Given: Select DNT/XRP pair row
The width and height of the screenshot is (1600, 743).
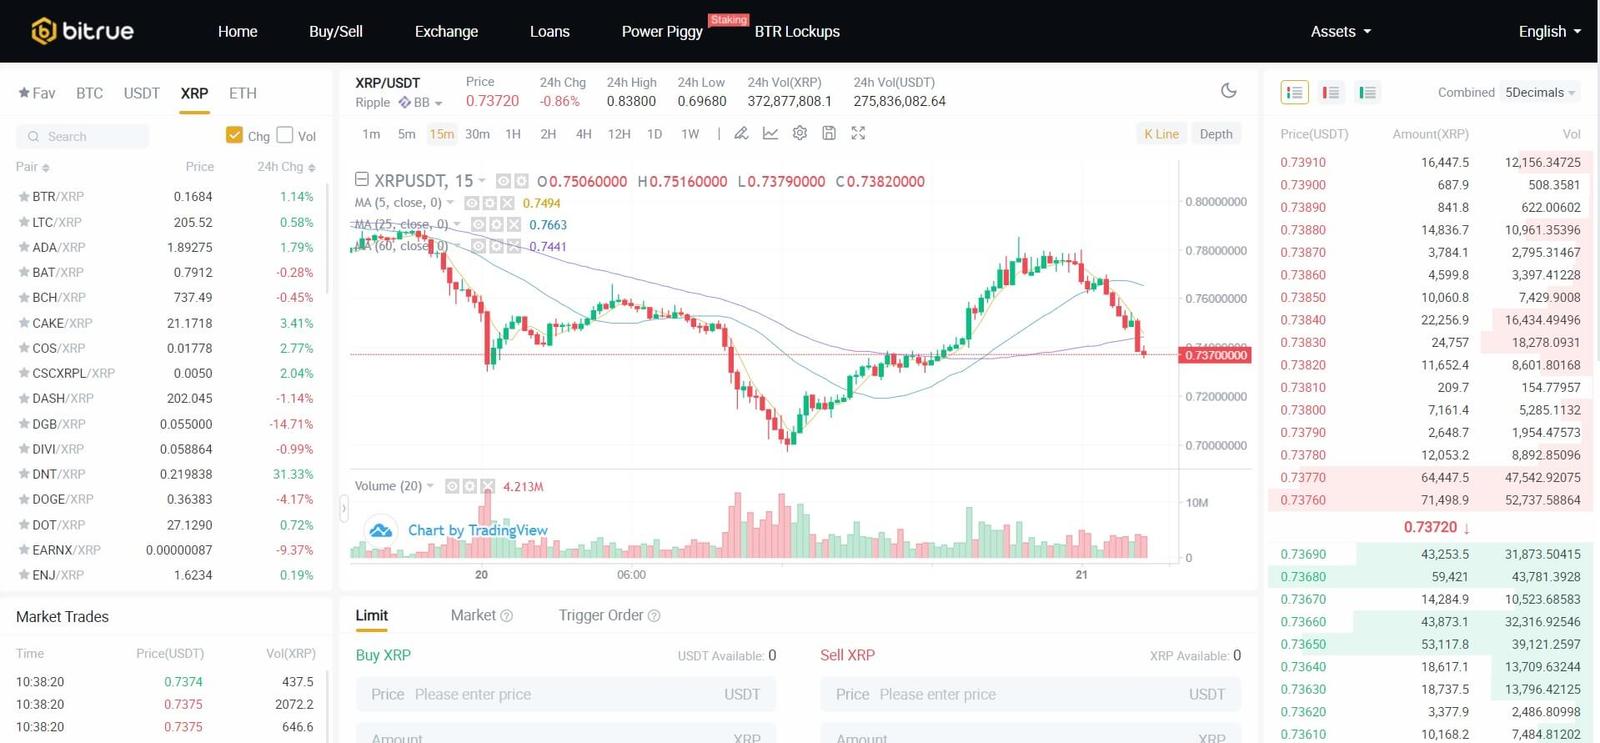Looking at the screenshot, I should [x=166, y=474].
